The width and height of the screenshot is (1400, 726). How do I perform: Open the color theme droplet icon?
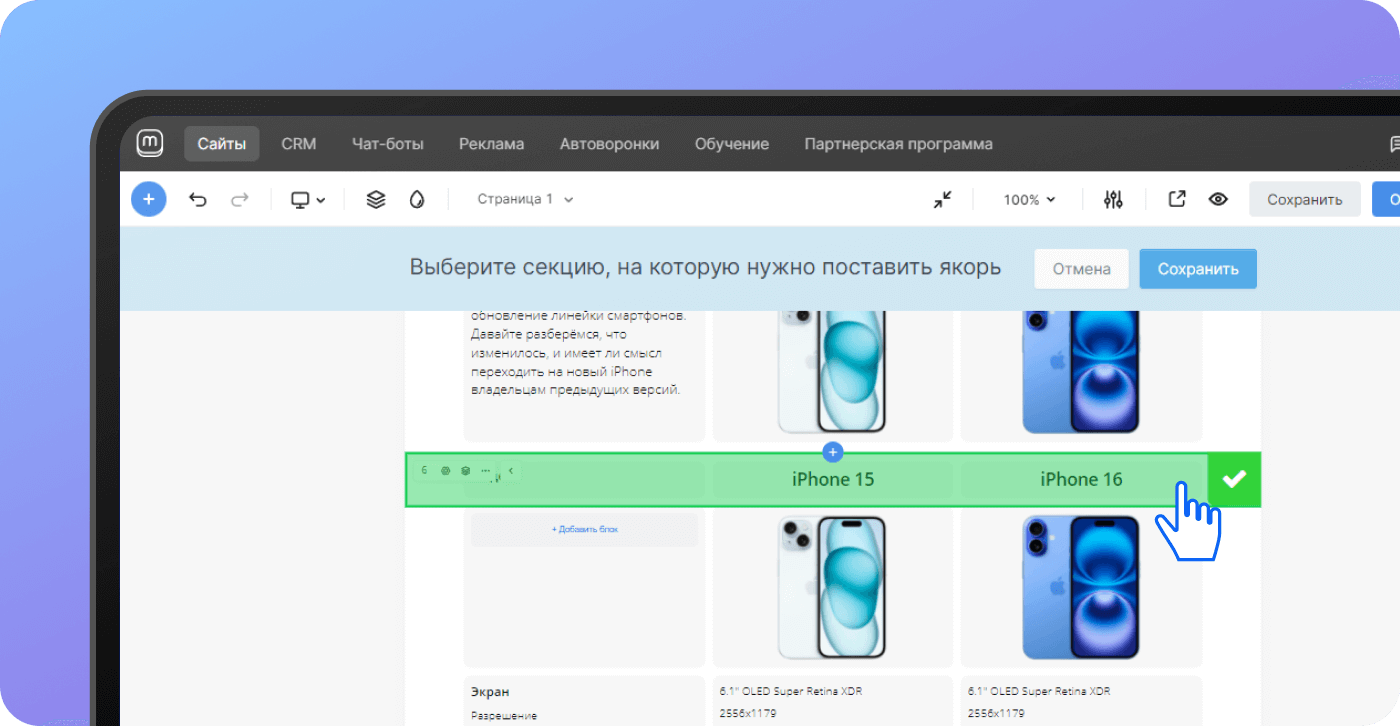point(417,199)
